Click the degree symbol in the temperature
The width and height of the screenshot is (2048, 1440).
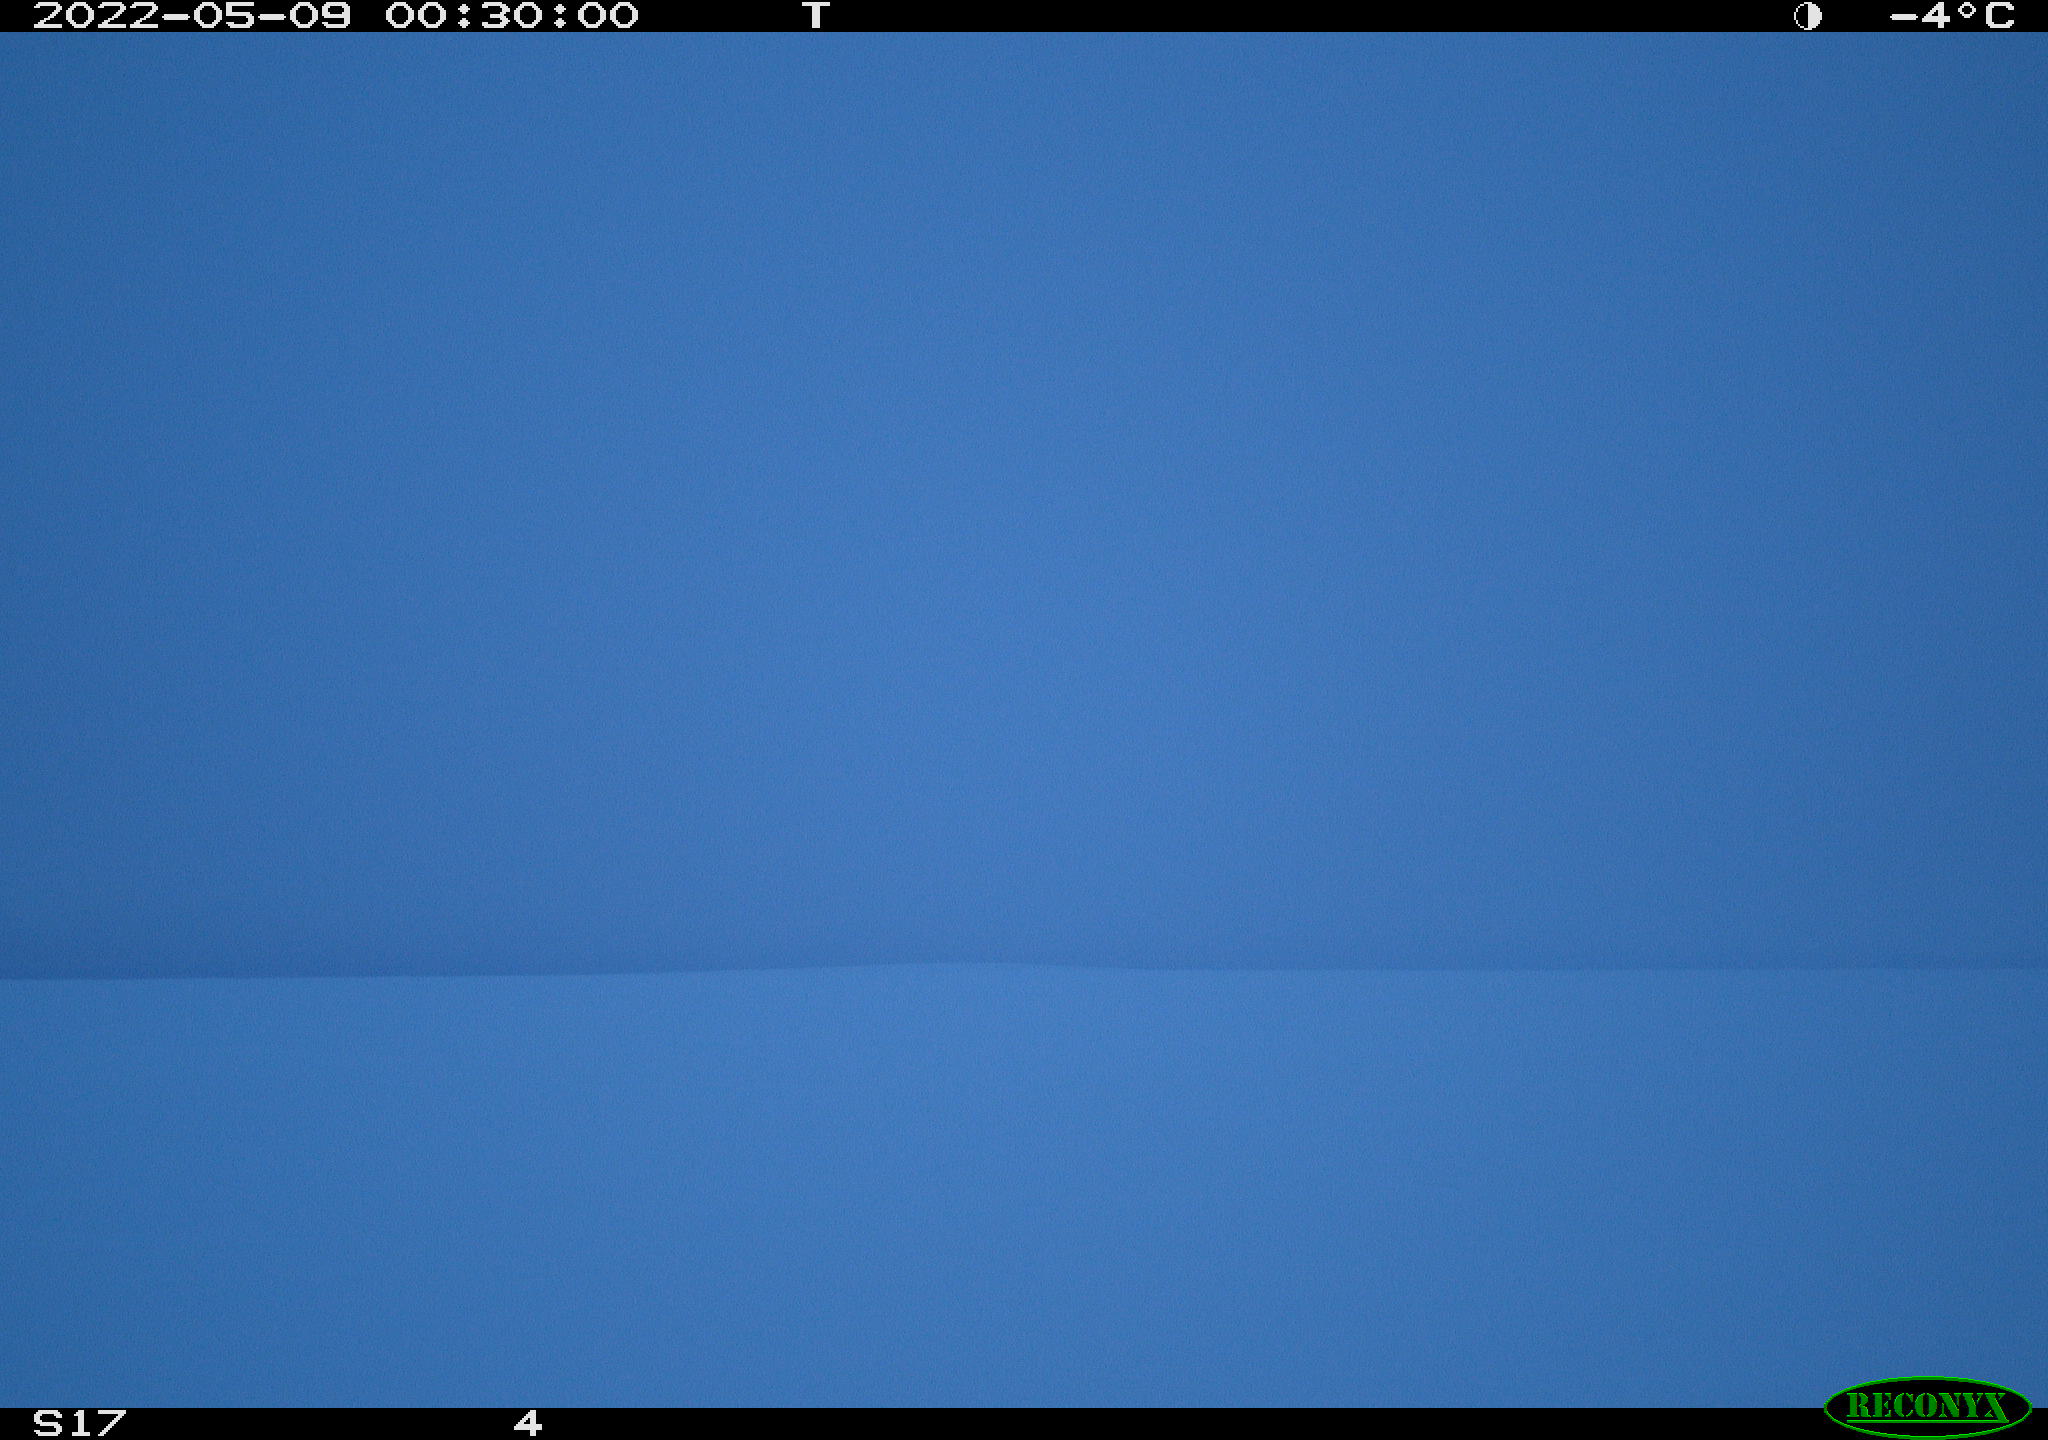tap(1968, 11)
